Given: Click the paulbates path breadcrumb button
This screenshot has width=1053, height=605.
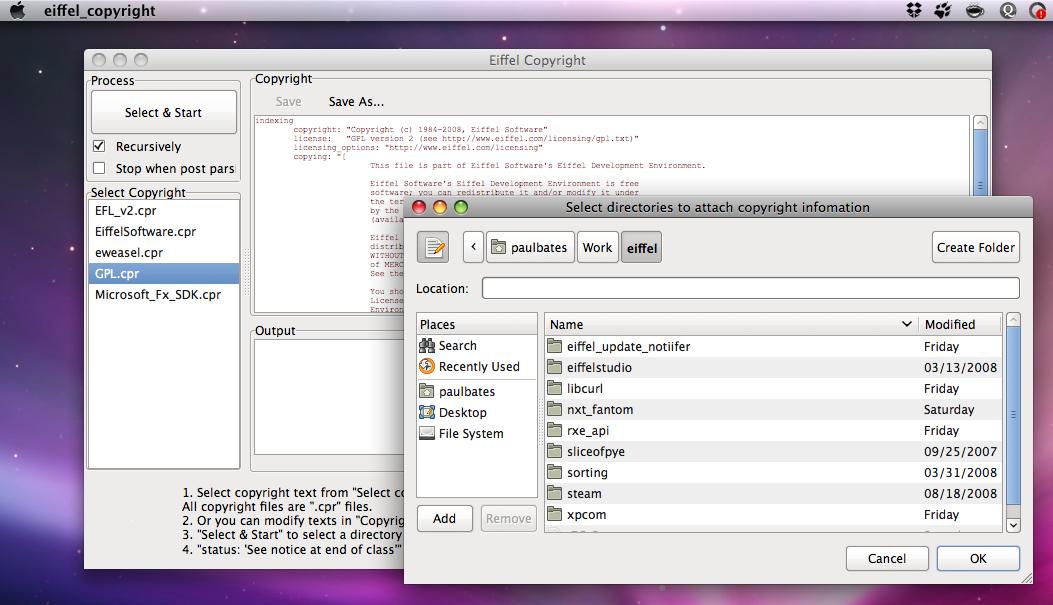Looking at the screenshot, I should click(x=530, y=247).
